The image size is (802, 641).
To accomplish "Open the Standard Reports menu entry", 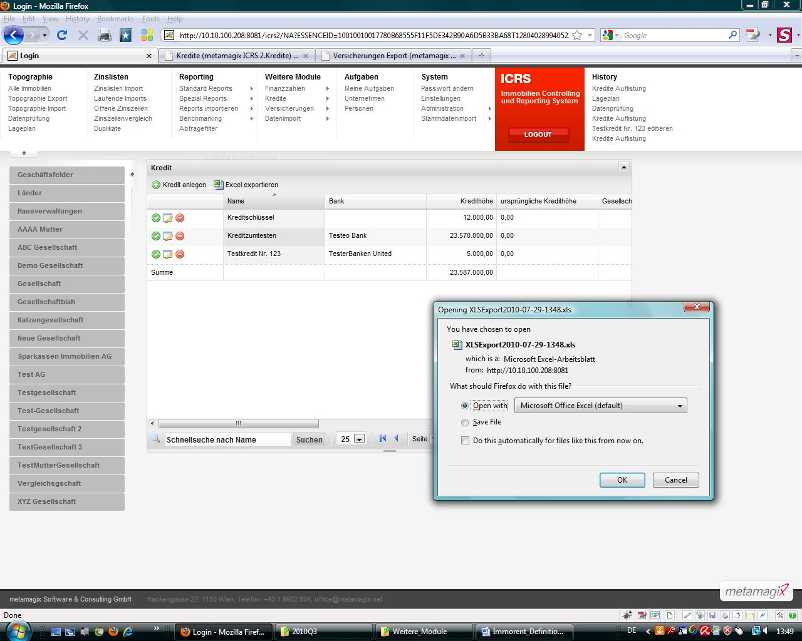I will (206, 89).
